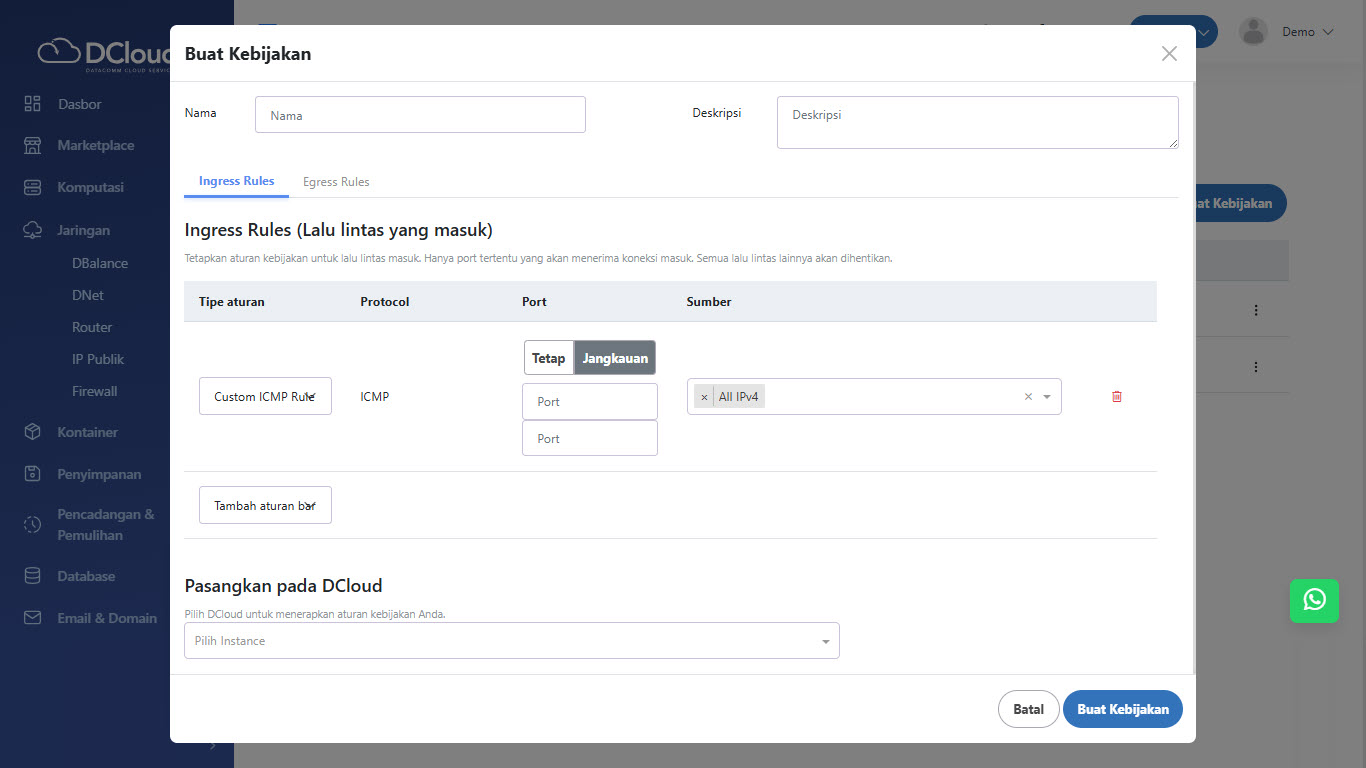The image size is (1366, 768).
Task: Click the Nama input field
Action: [420, 115]
